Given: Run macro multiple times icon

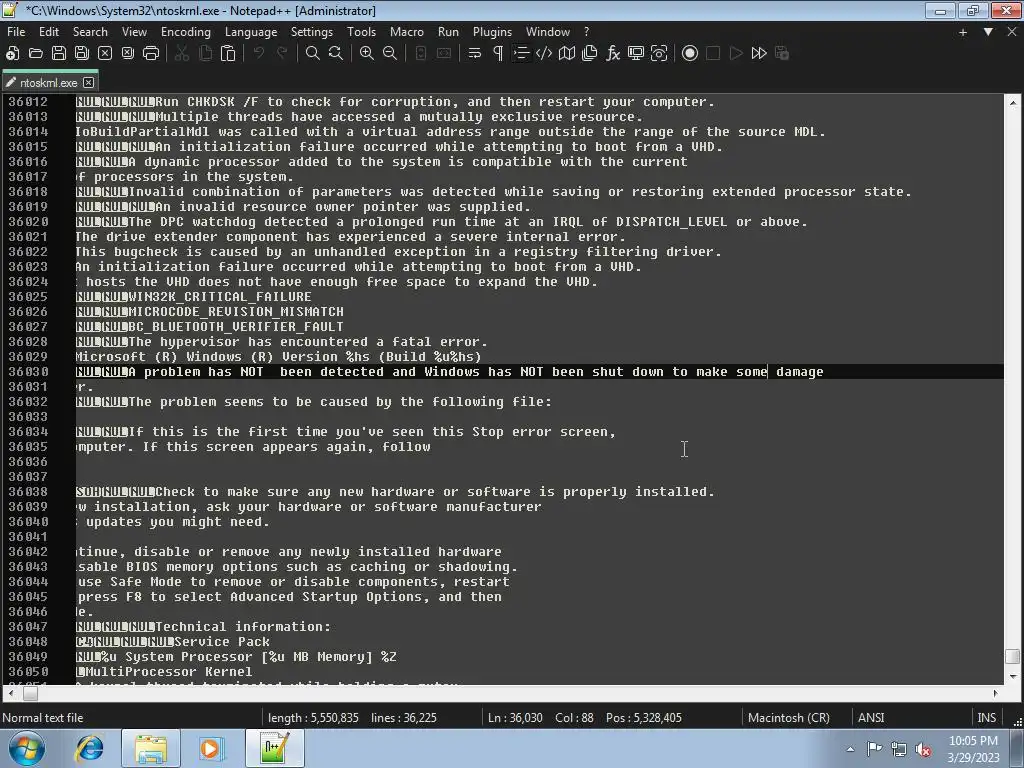Looking at the screenshot, I should coord(759,54).
